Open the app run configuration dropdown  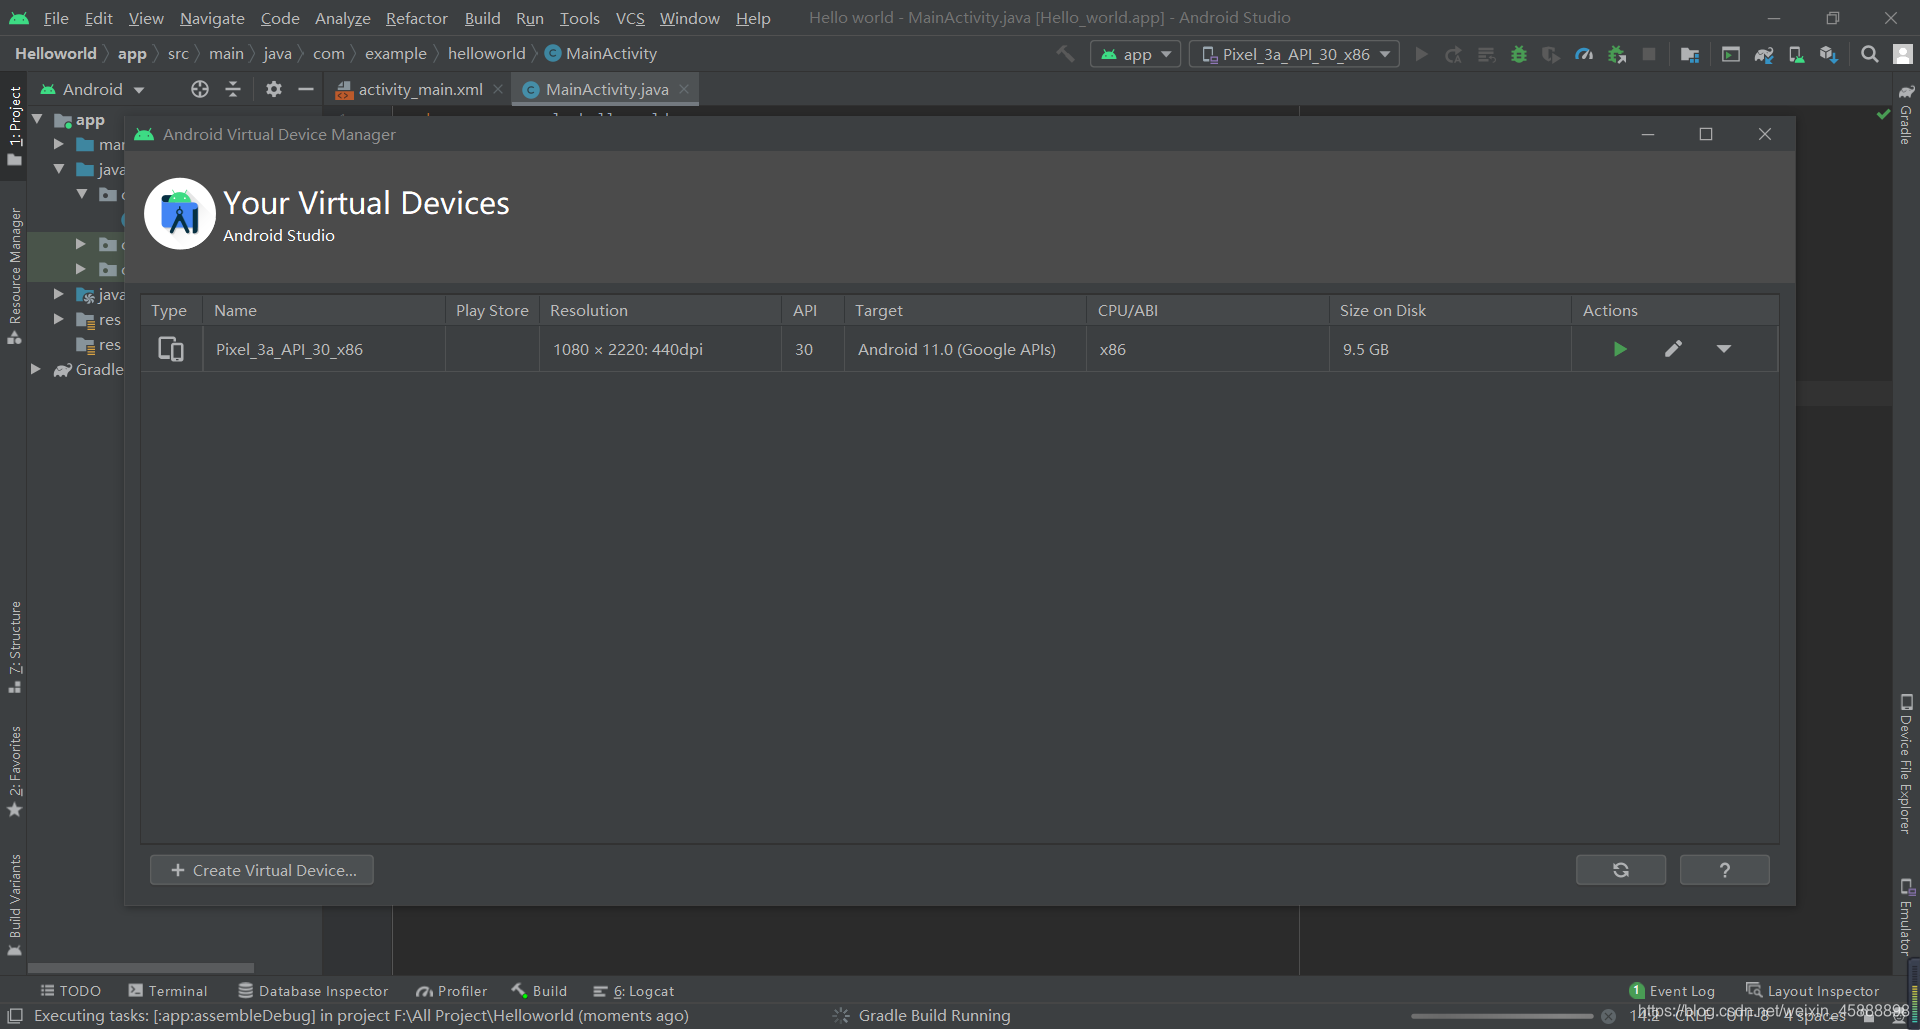coord(1136,54)
